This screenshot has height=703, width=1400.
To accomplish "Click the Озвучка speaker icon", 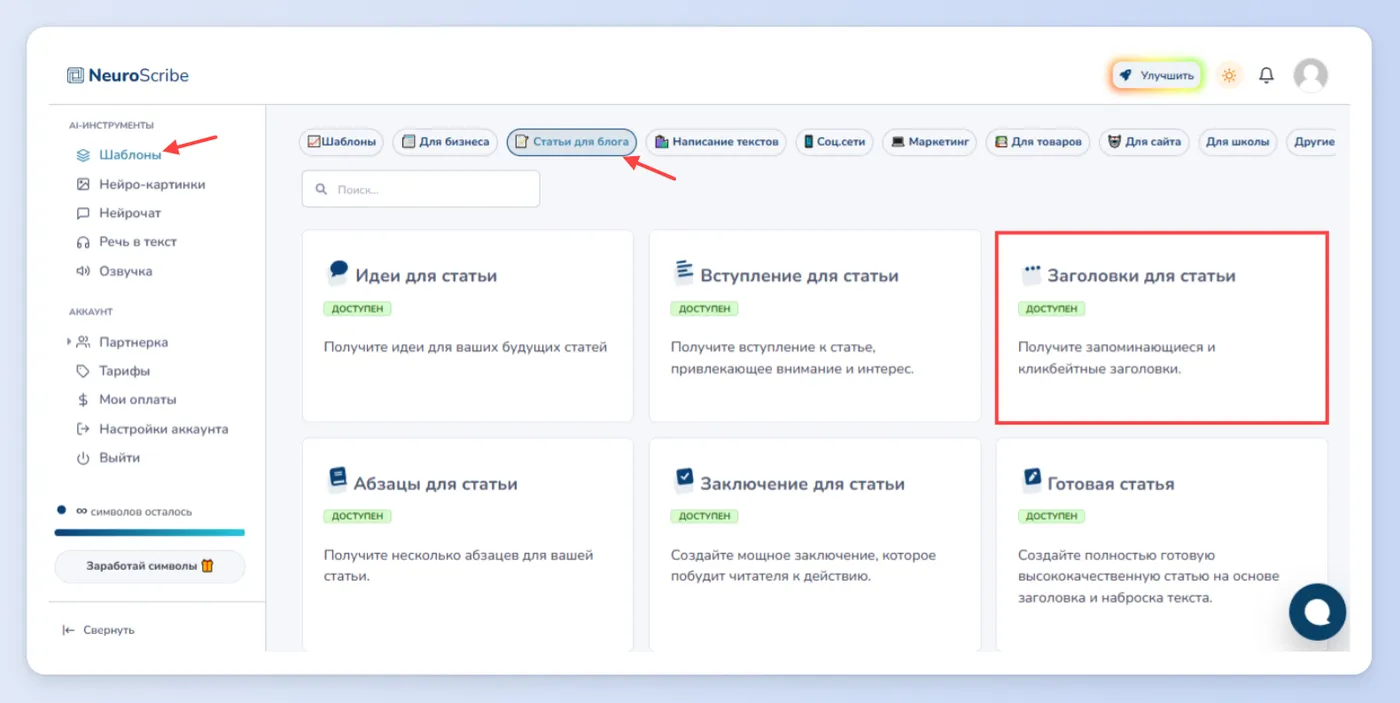I will pos(84,271).
